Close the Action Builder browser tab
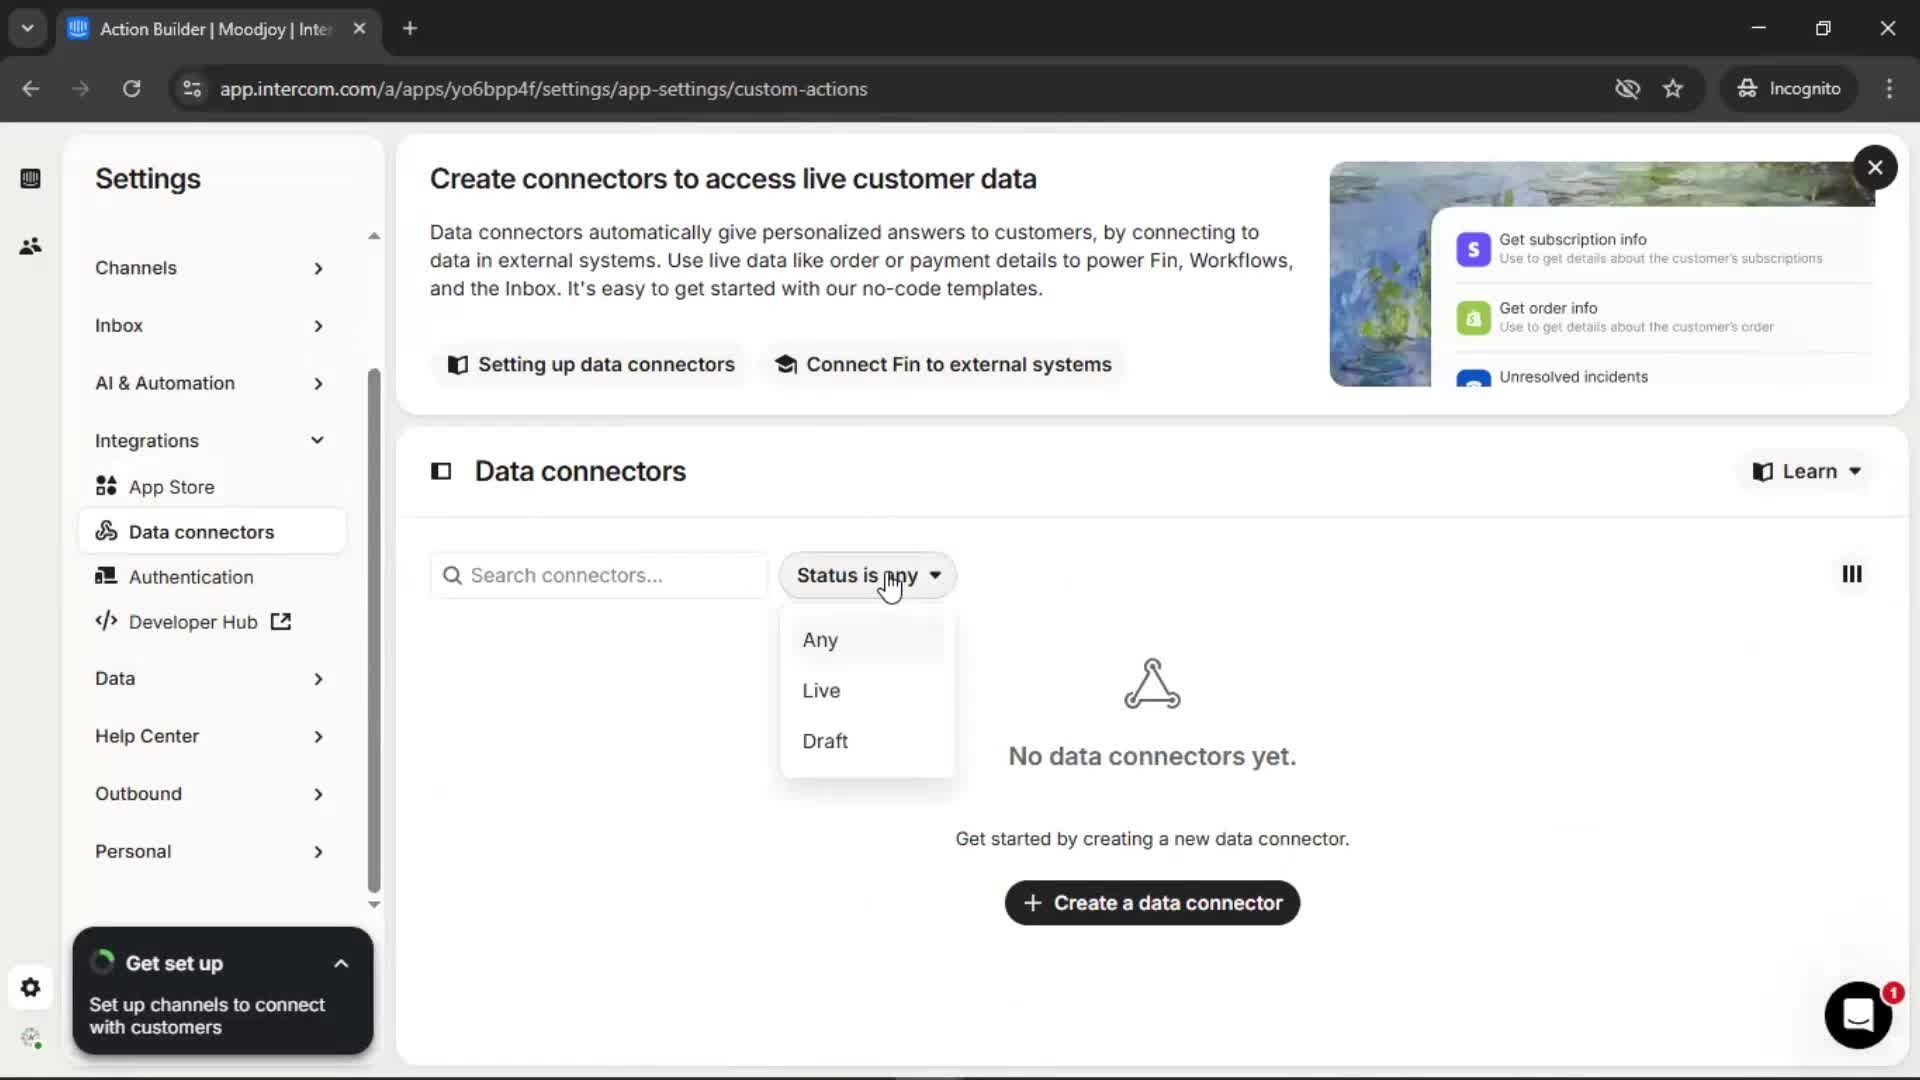The width and height of the screenshot is (1920, 1080). coord(360,29)
